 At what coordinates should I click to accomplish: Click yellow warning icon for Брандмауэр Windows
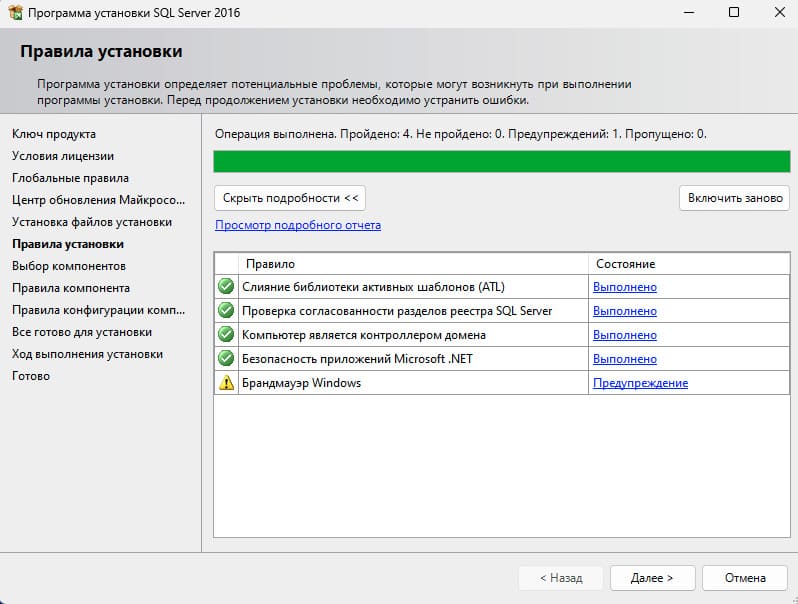click(x=226, y=383)
